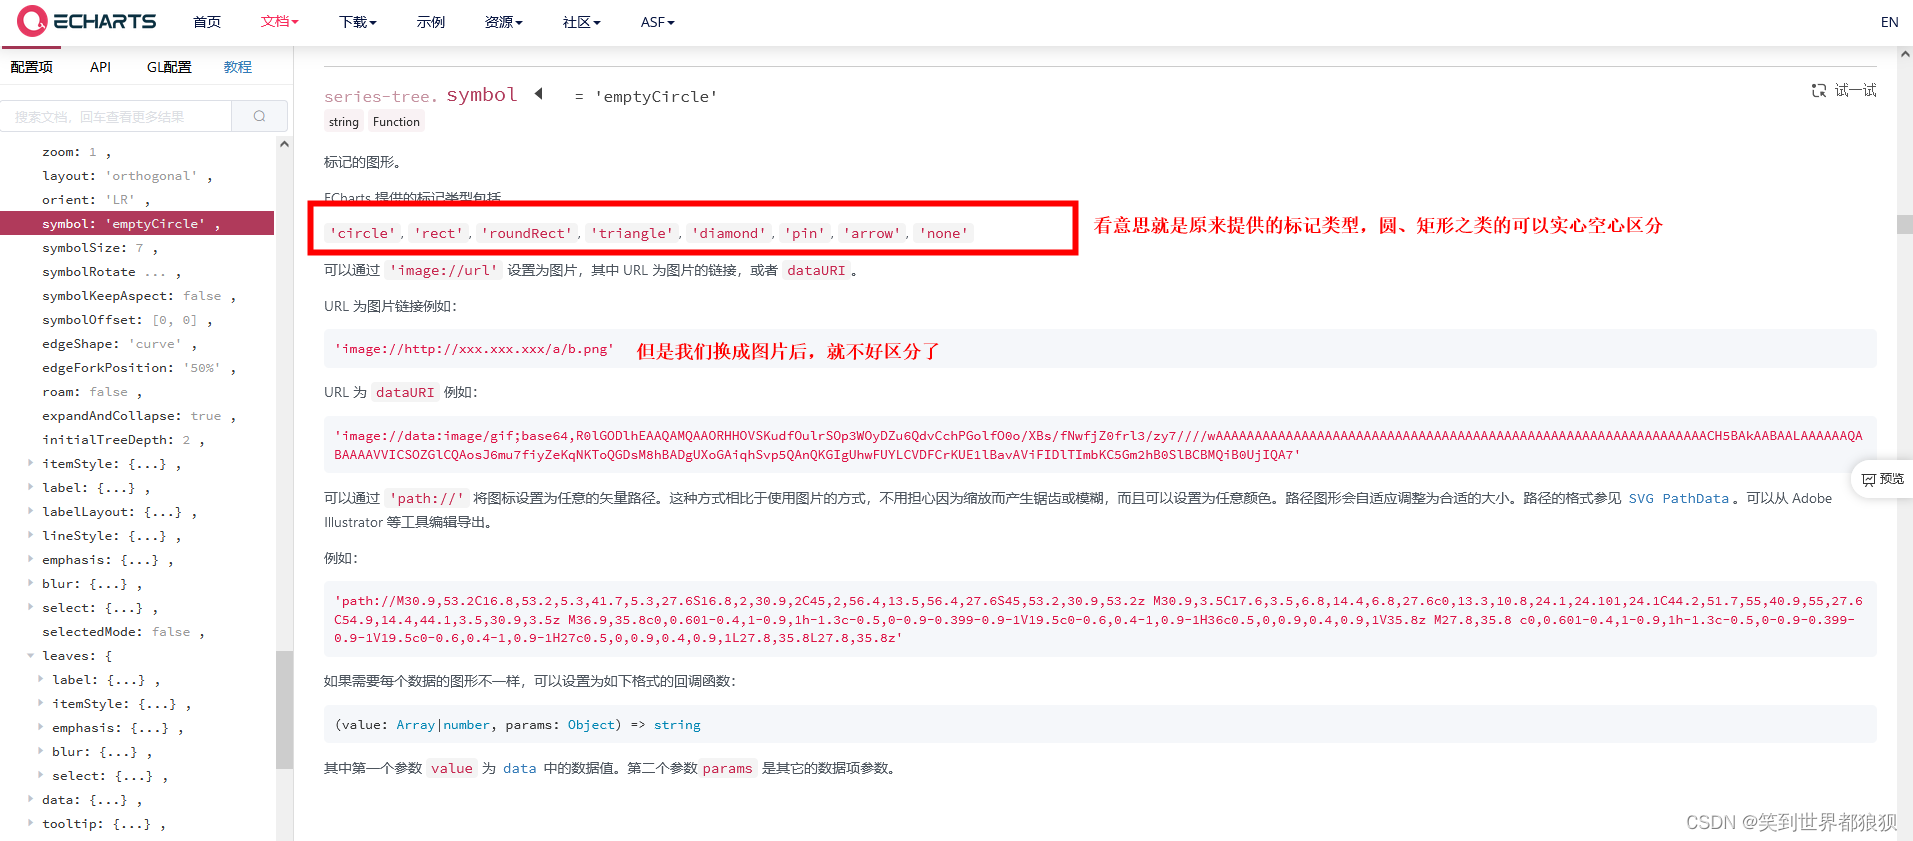Viewport: 1913px width, 841px height.
Task: Click the Function type tag
Action: (x=396, y=122)
